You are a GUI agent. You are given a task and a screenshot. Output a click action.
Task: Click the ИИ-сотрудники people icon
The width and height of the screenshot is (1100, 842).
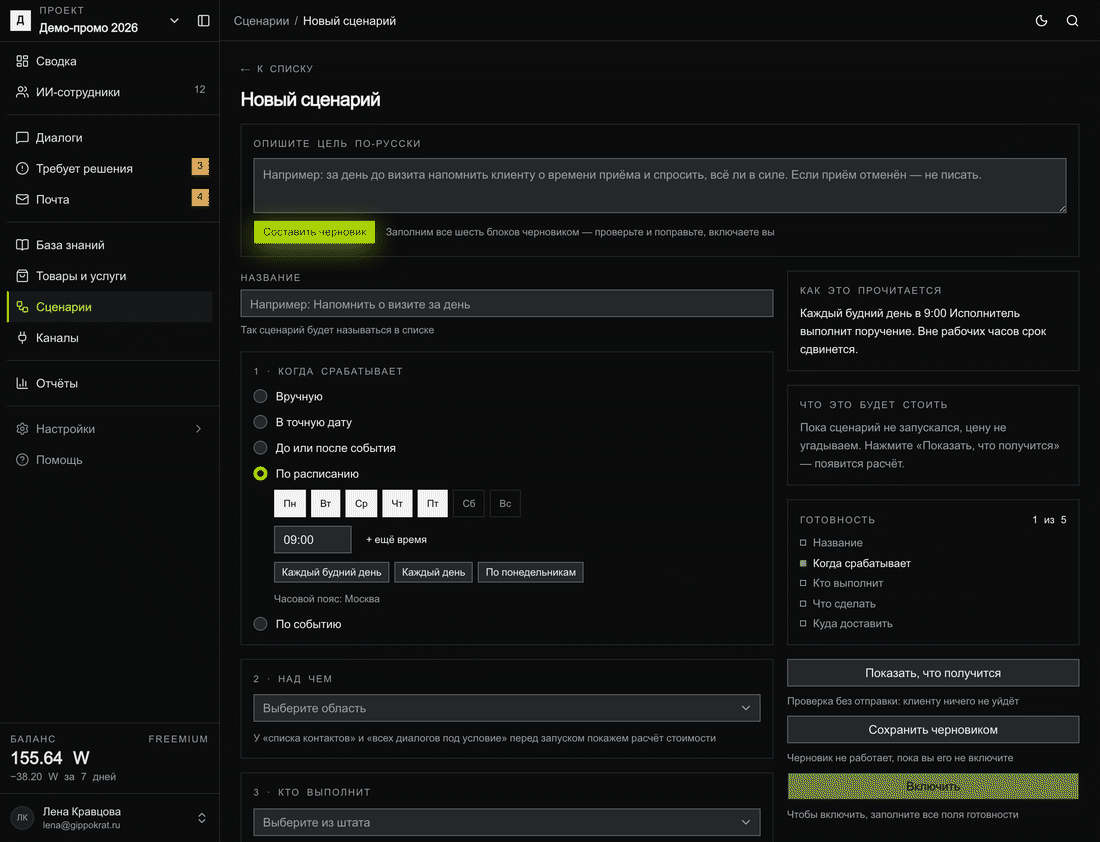[x=22, y=92]
